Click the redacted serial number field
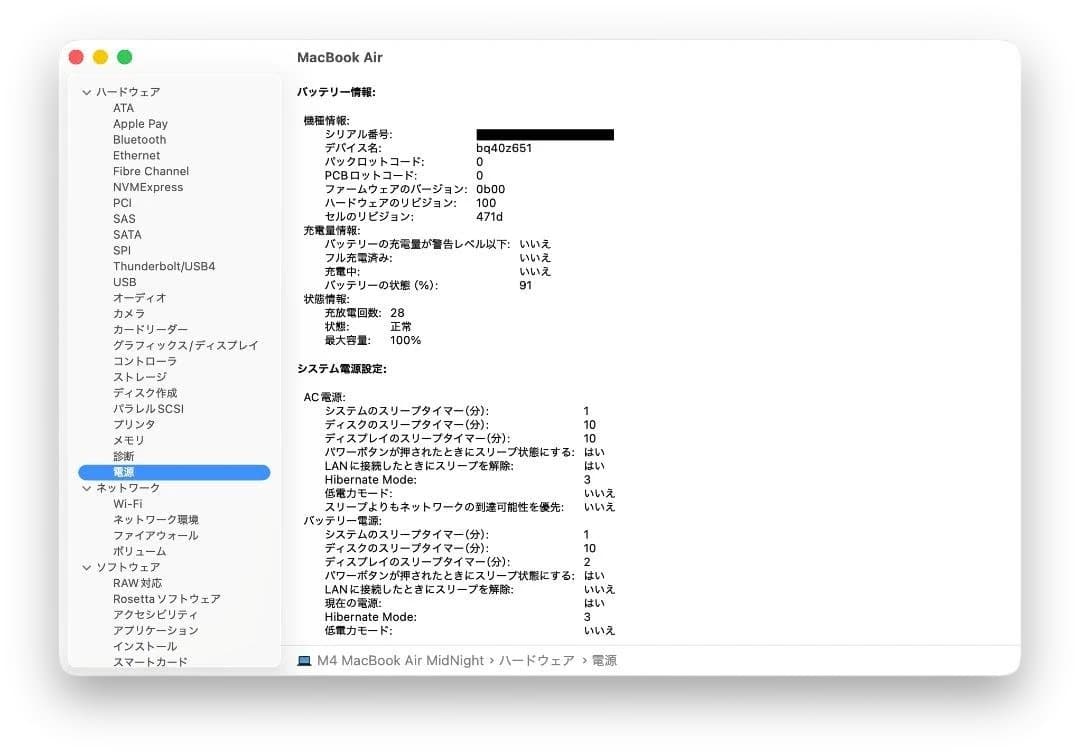Viewport: 1080px width, 754px height. 545,133
